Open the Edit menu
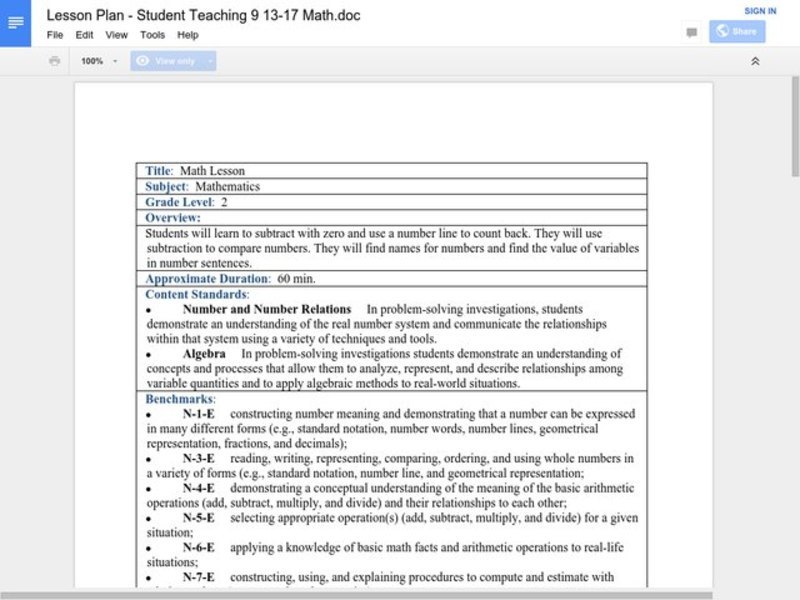The image size is (800, 600). (x=86, y=35)
